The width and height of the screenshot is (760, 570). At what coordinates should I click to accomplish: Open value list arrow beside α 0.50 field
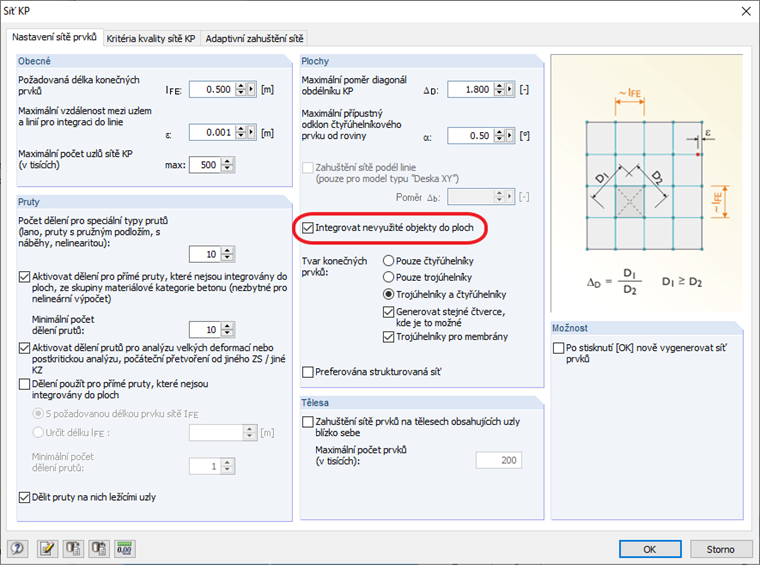point(509,136)
